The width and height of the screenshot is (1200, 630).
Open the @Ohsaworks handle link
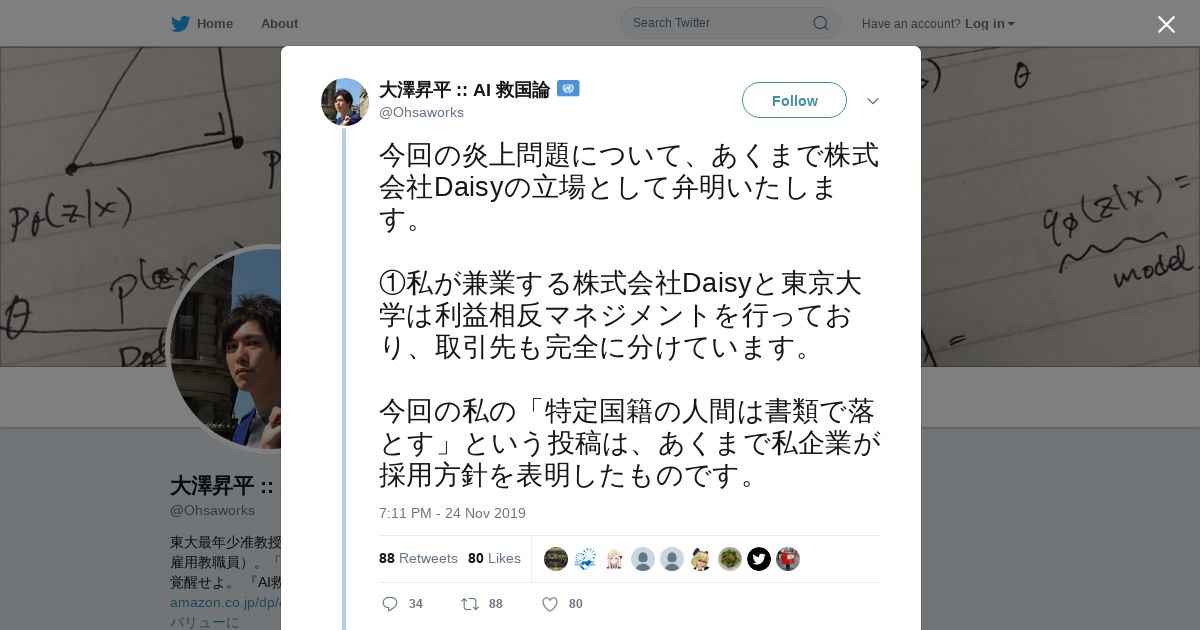pos(421,112)
